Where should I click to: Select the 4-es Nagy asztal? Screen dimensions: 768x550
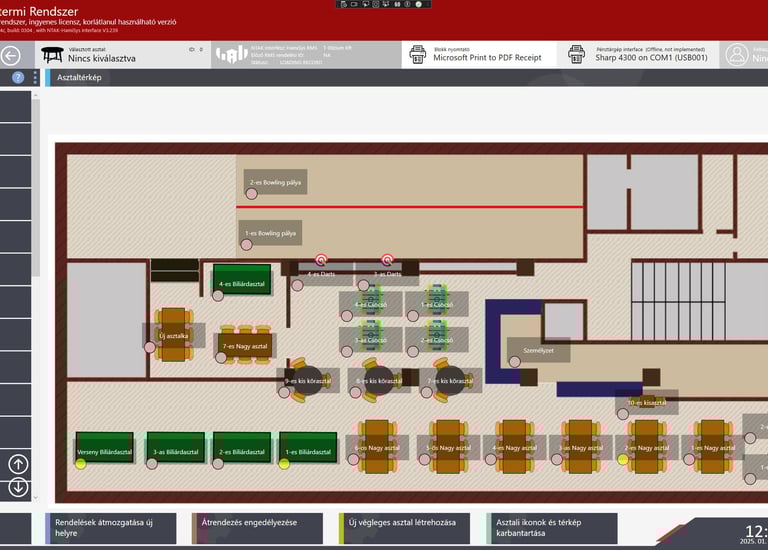(514, 447)
